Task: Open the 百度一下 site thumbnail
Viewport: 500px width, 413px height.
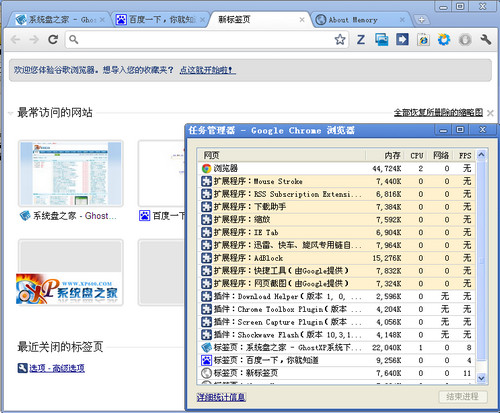Action: click(161, 173)
